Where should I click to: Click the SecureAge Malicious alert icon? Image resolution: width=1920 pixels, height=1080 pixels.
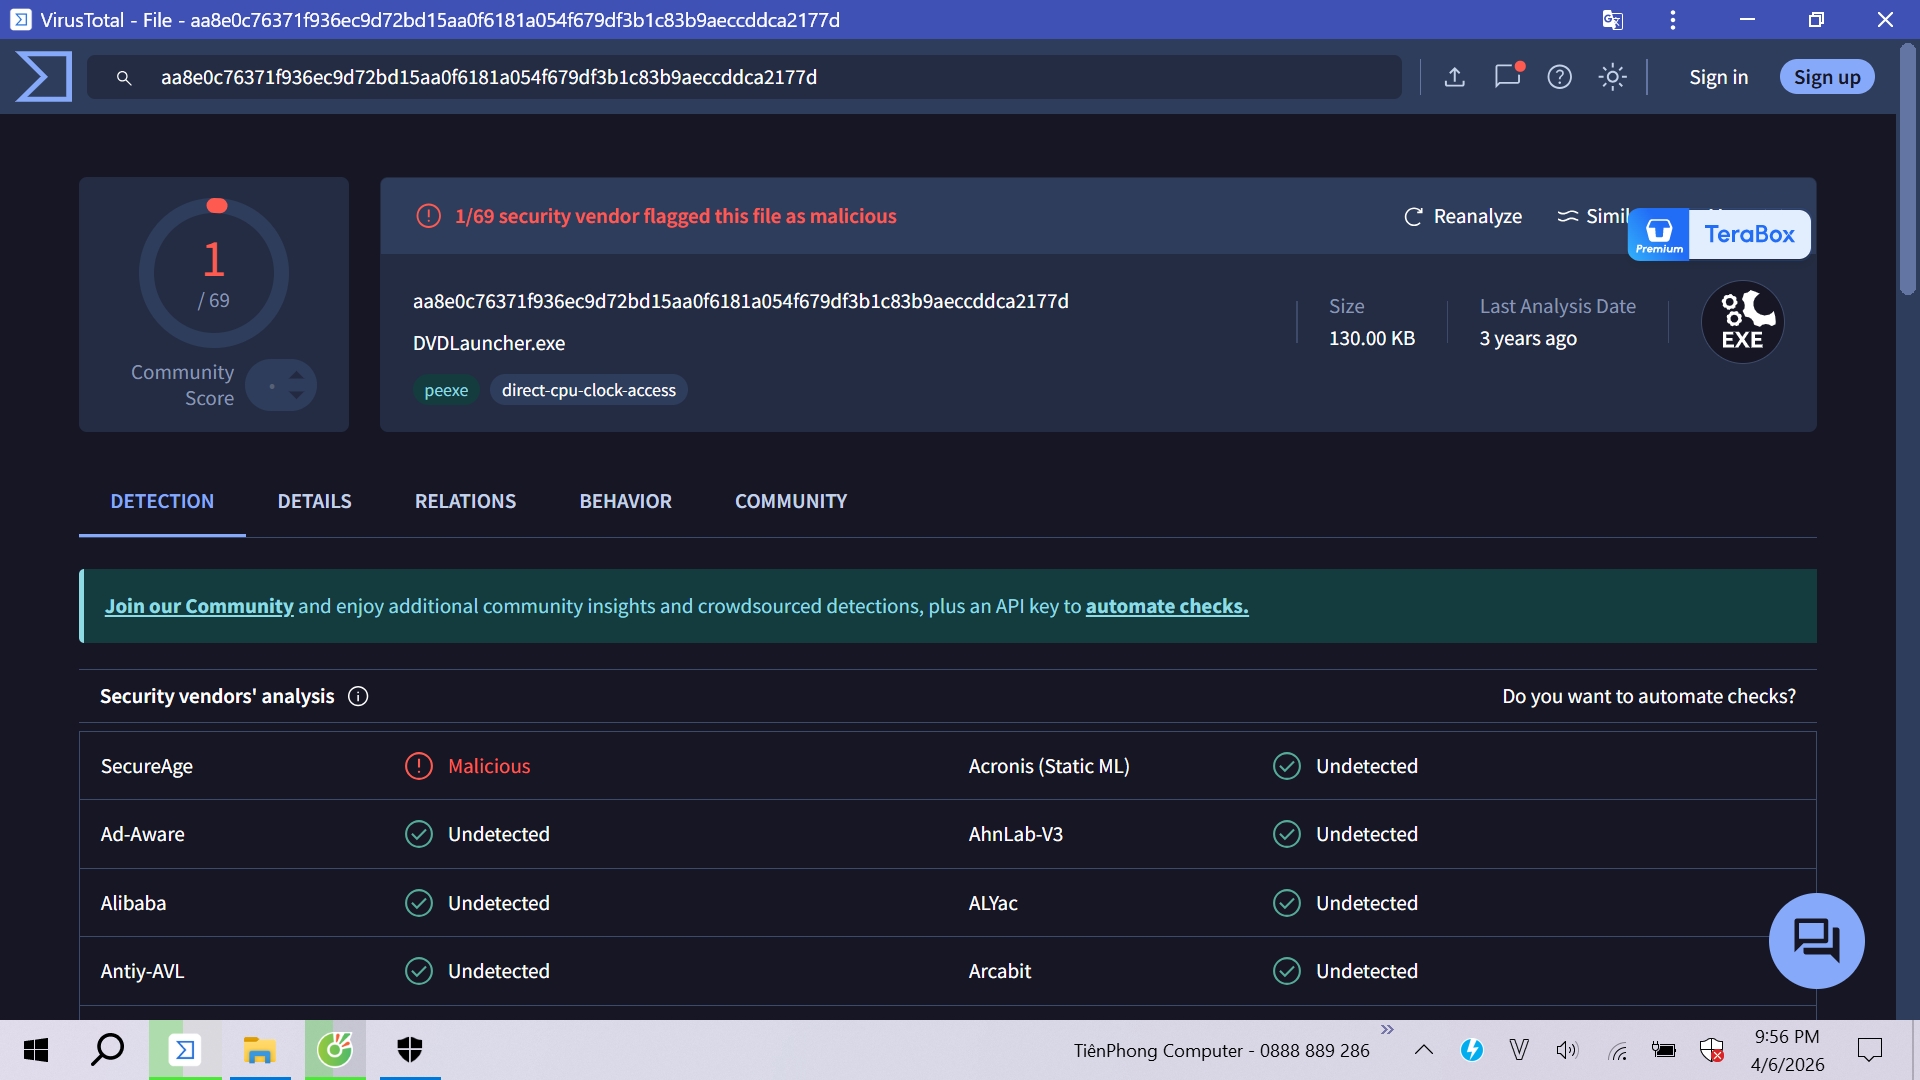click(419, 766)
